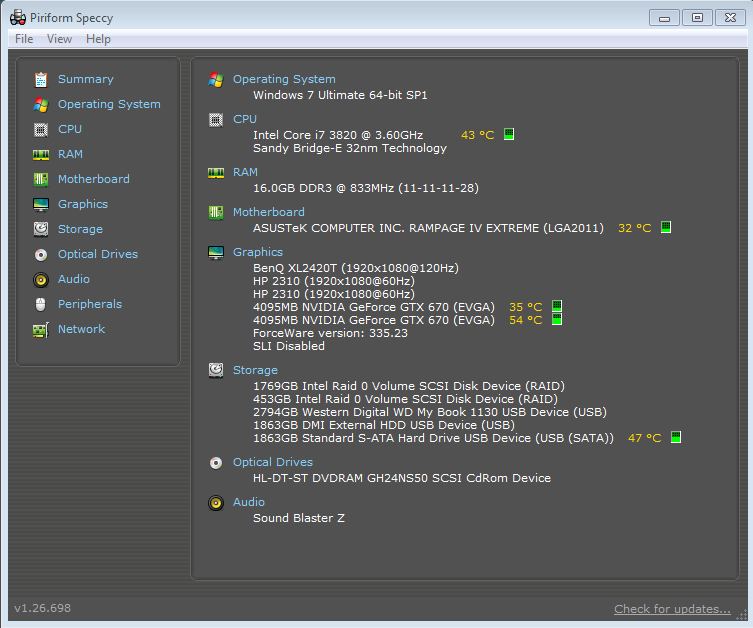This screenshot has height=628, width=753.
Task: Click the Motherboard icon in main panel
Action: [x=216, y=213]
